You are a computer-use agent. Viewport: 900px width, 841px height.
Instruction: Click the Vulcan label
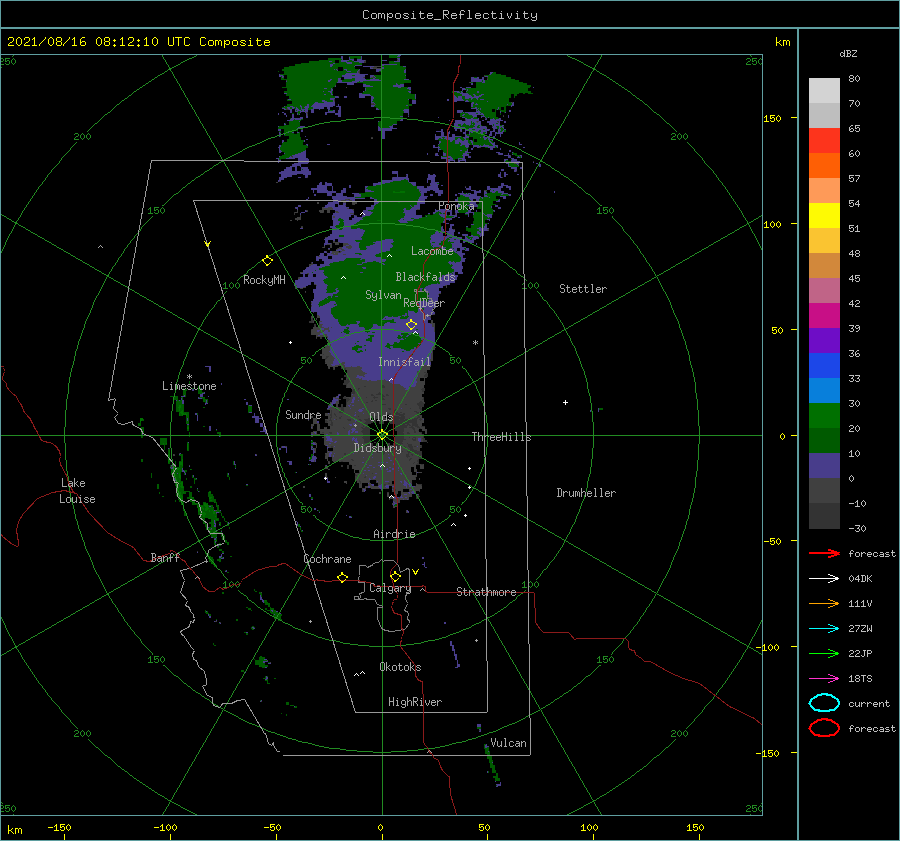coord(509,743)
